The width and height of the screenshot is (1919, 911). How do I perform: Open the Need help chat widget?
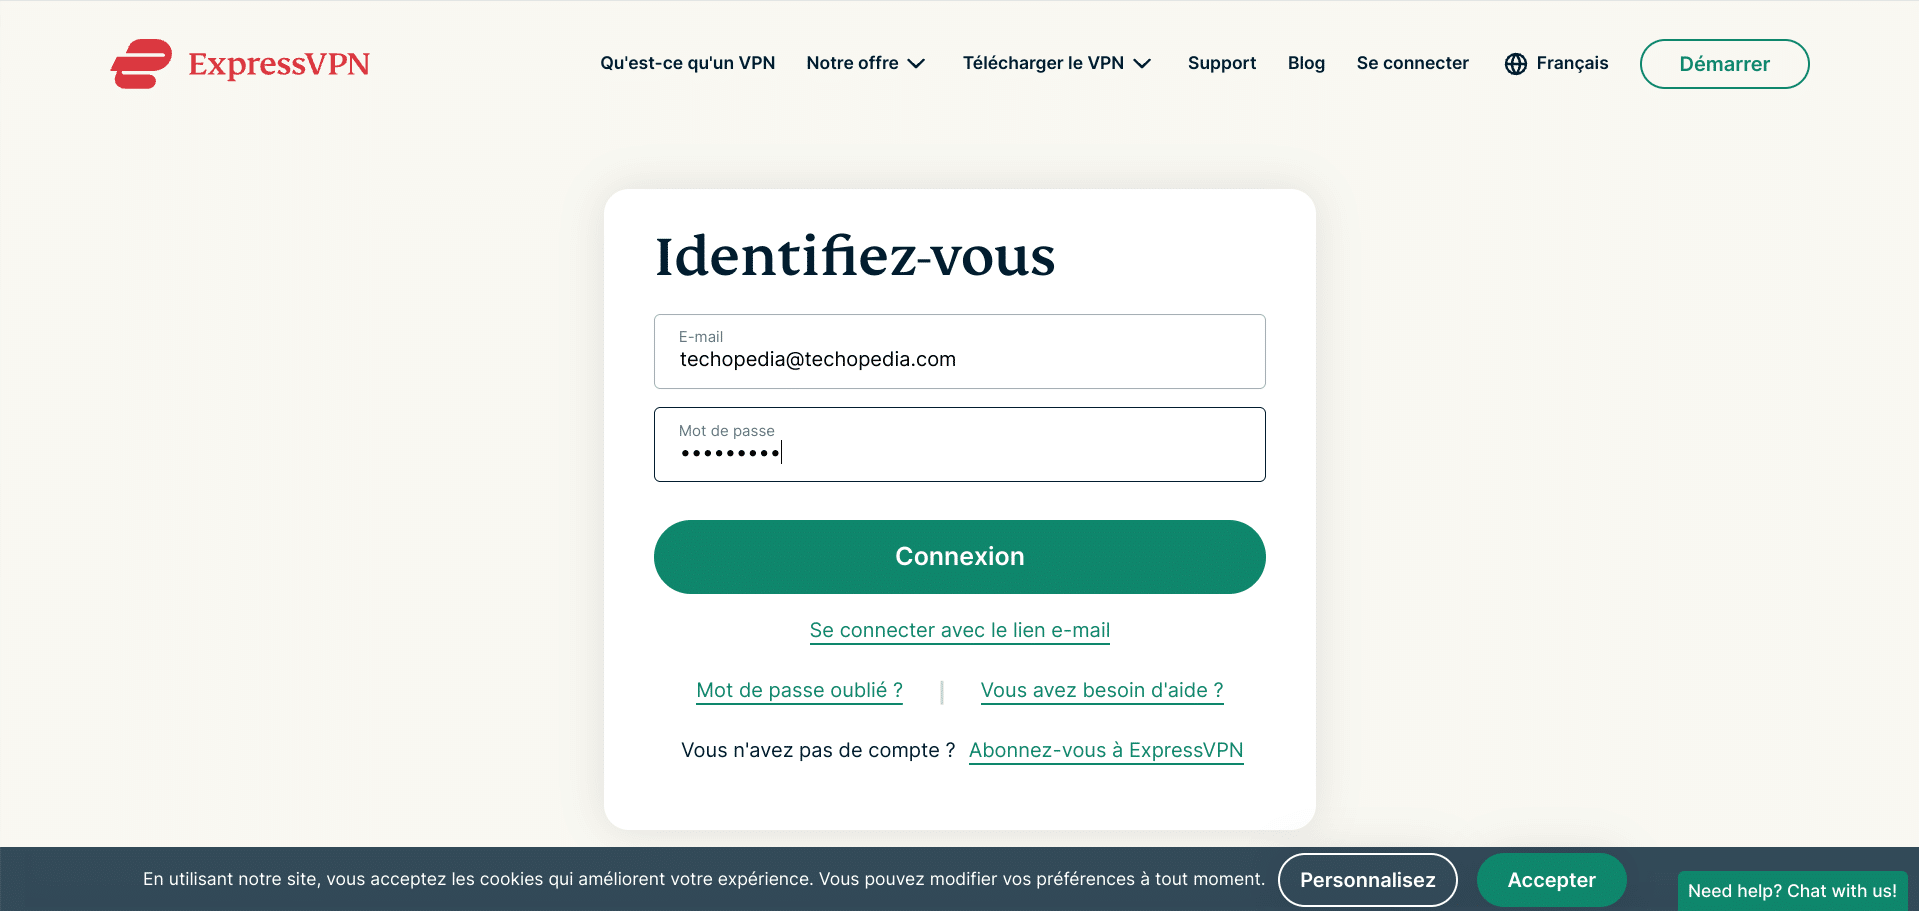click(1792, 891)
